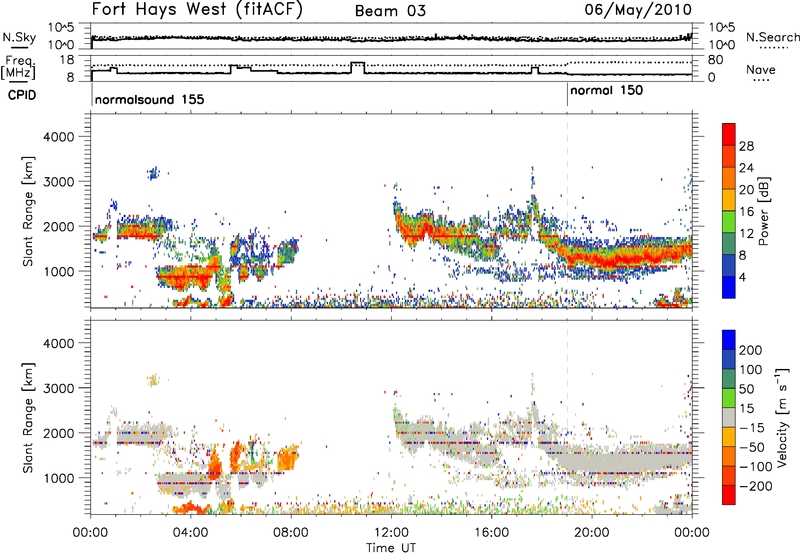Click the blue top segment of Velocity colorbar

click(x=729, y=340)
